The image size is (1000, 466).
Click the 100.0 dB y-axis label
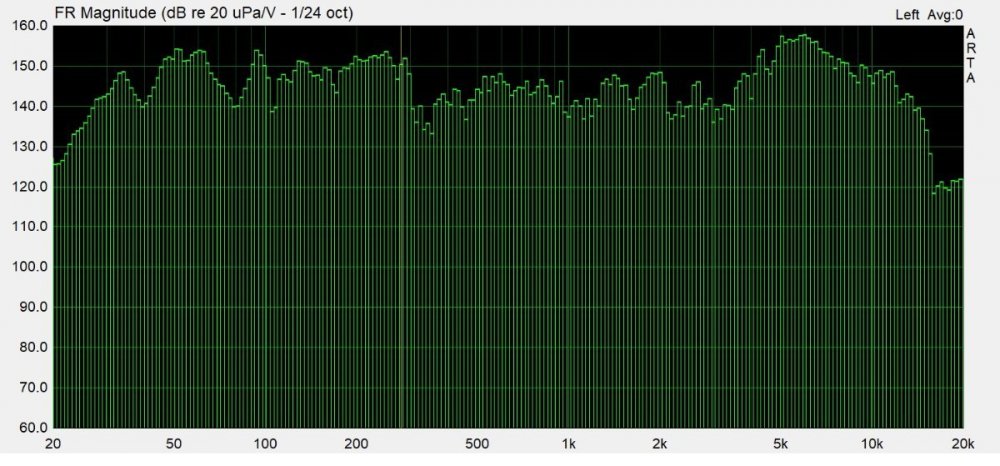[x=31, y=267]
